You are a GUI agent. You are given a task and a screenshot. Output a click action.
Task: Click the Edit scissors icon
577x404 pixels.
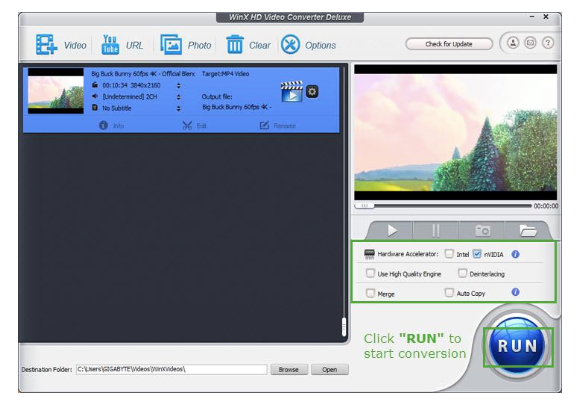187,125
